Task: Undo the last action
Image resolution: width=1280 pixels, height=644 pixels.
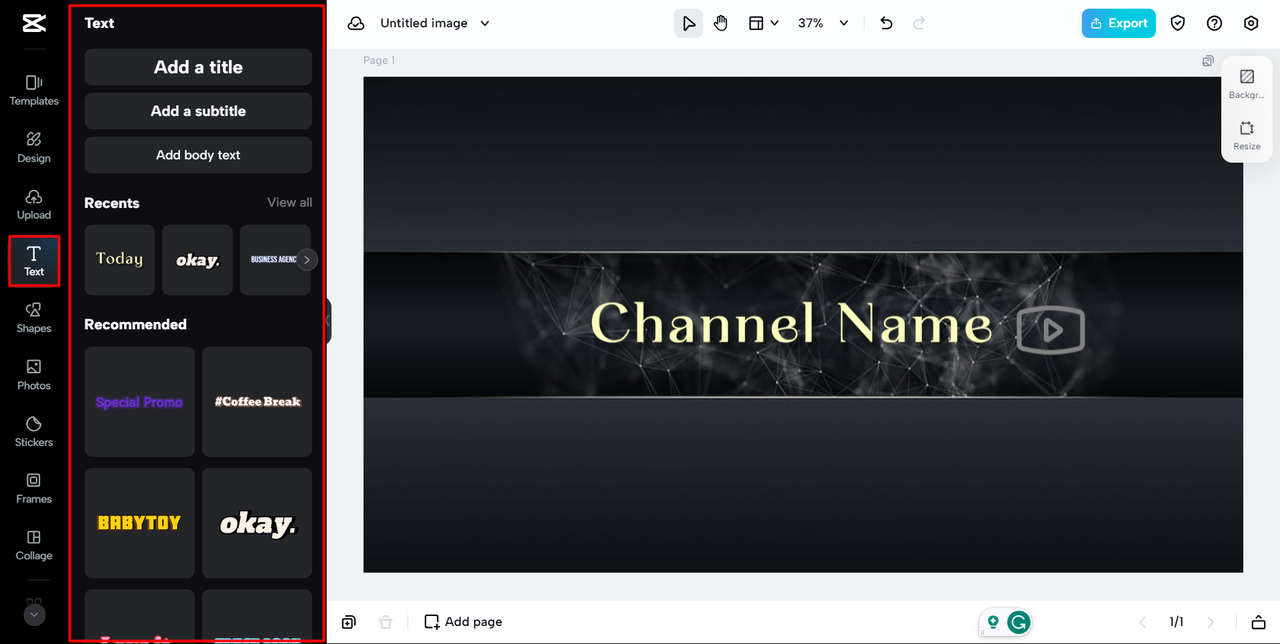Action: coord(886,23)
